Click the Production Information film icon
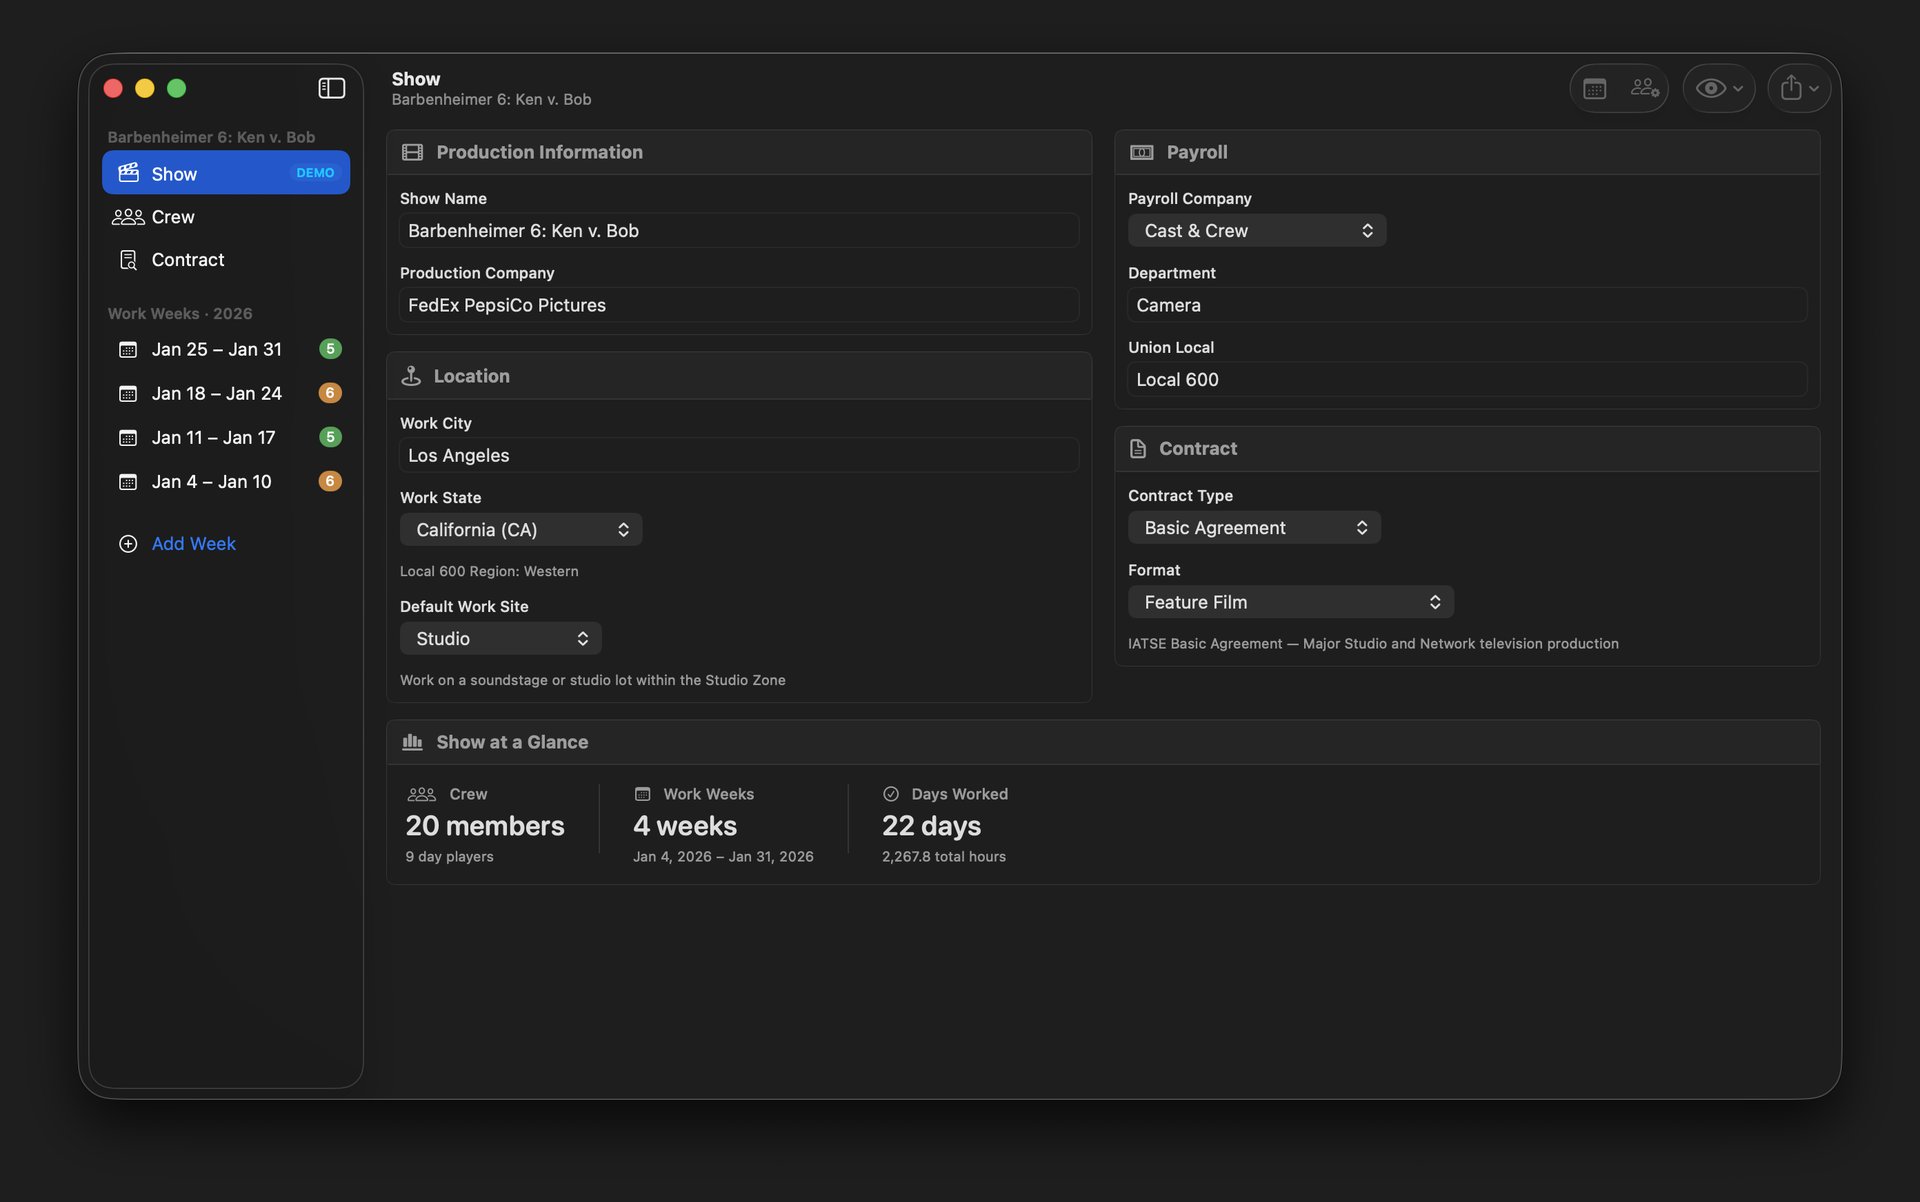This screenshot has height=1202, width=1920. [x=412, y=152]
